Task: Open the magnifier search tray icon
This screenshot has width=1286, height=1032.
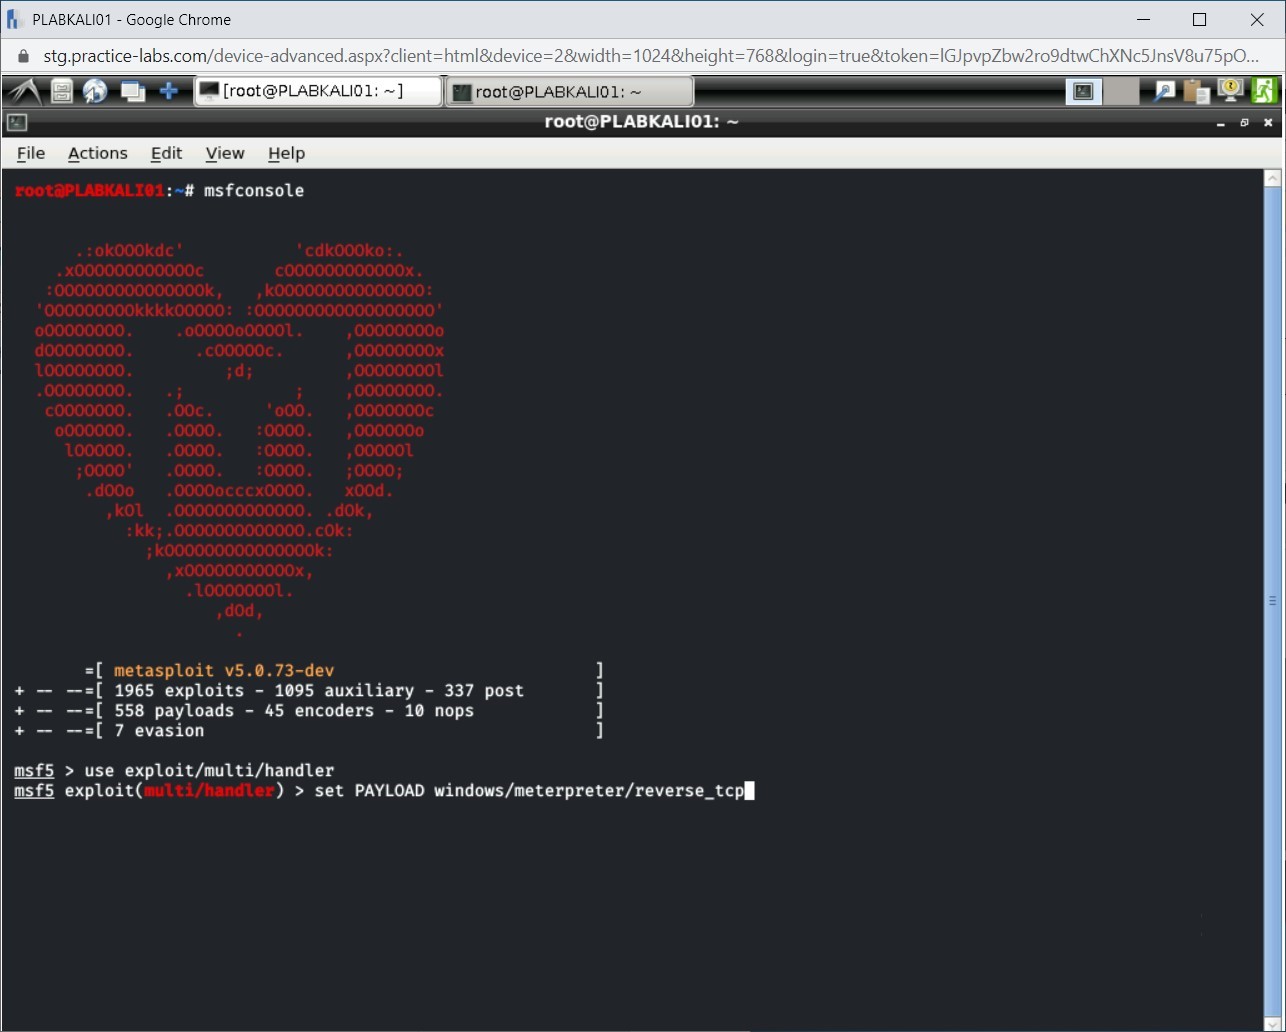Action: 1164,92
